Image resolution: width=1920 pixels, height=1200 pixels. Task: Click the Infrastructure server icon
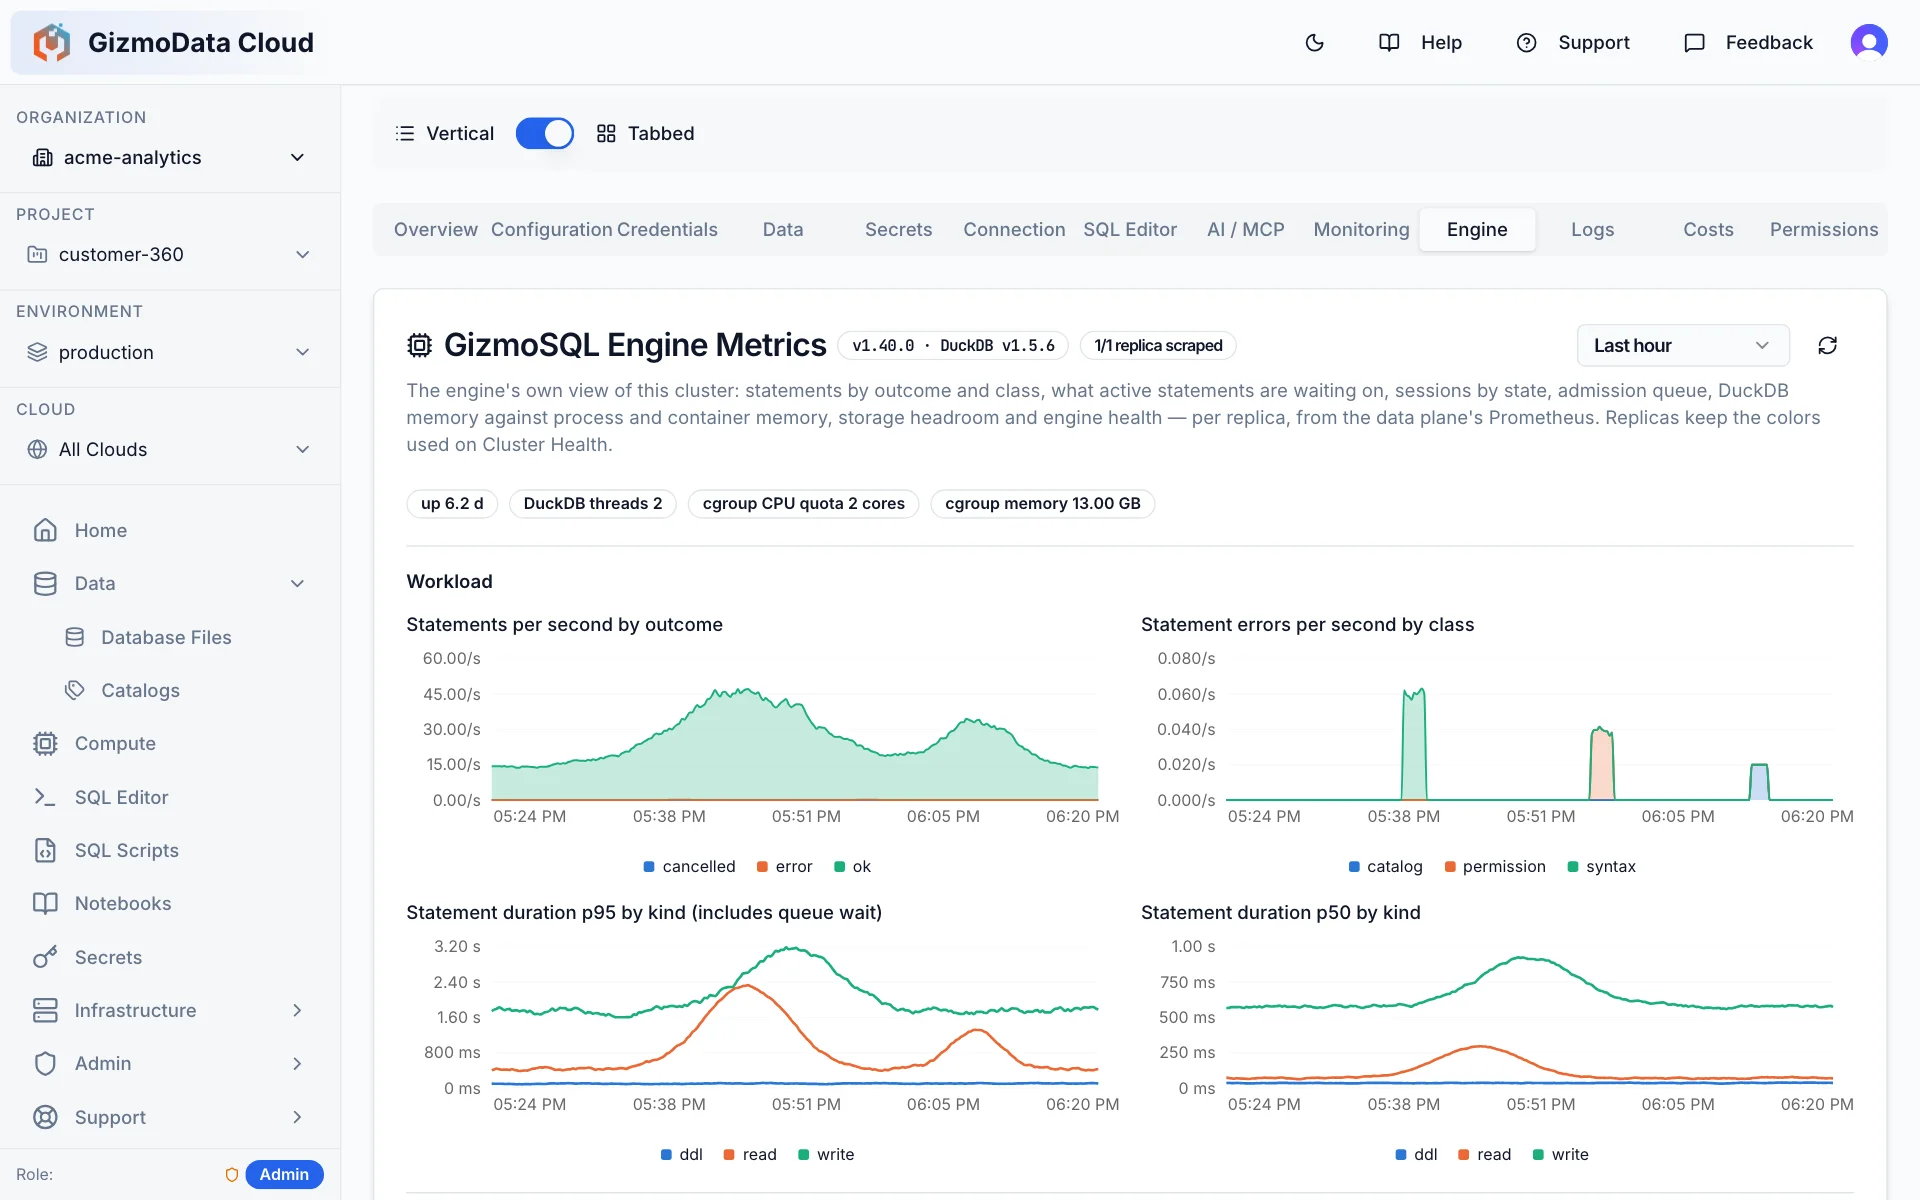45,1010
